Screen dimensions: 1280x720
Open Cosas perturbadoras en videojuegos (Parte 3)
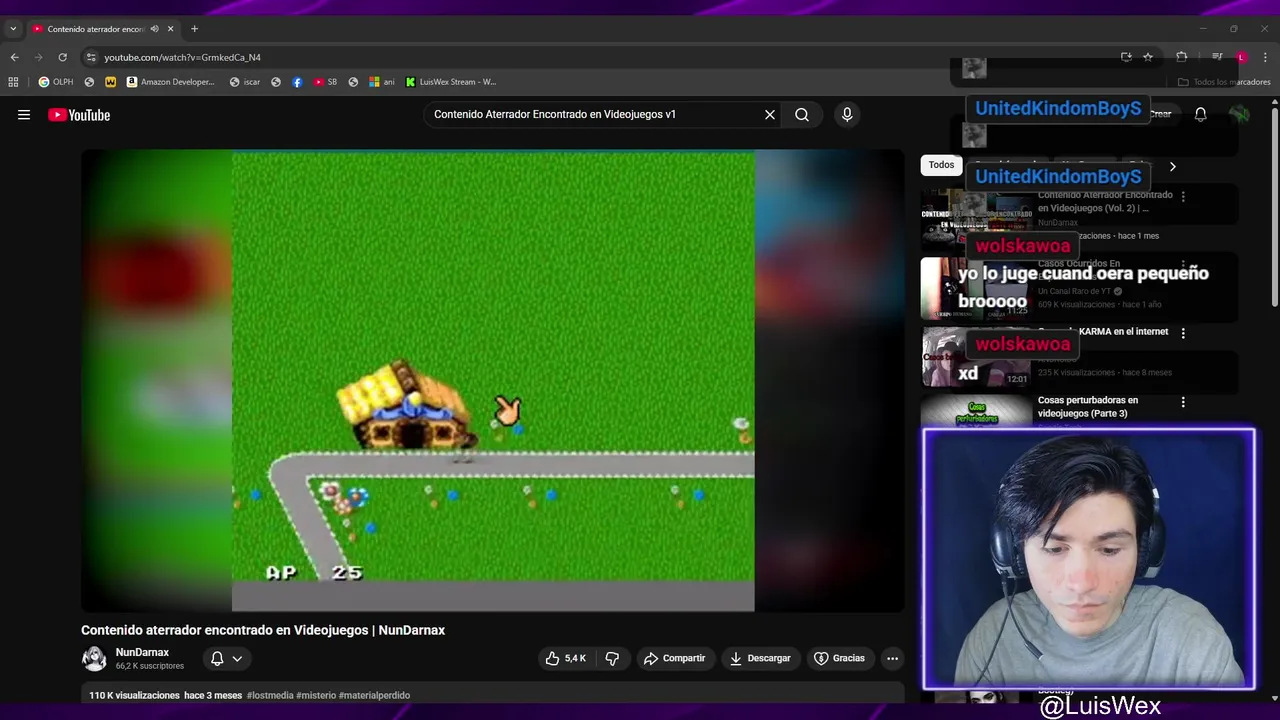tap(1088, 407)
